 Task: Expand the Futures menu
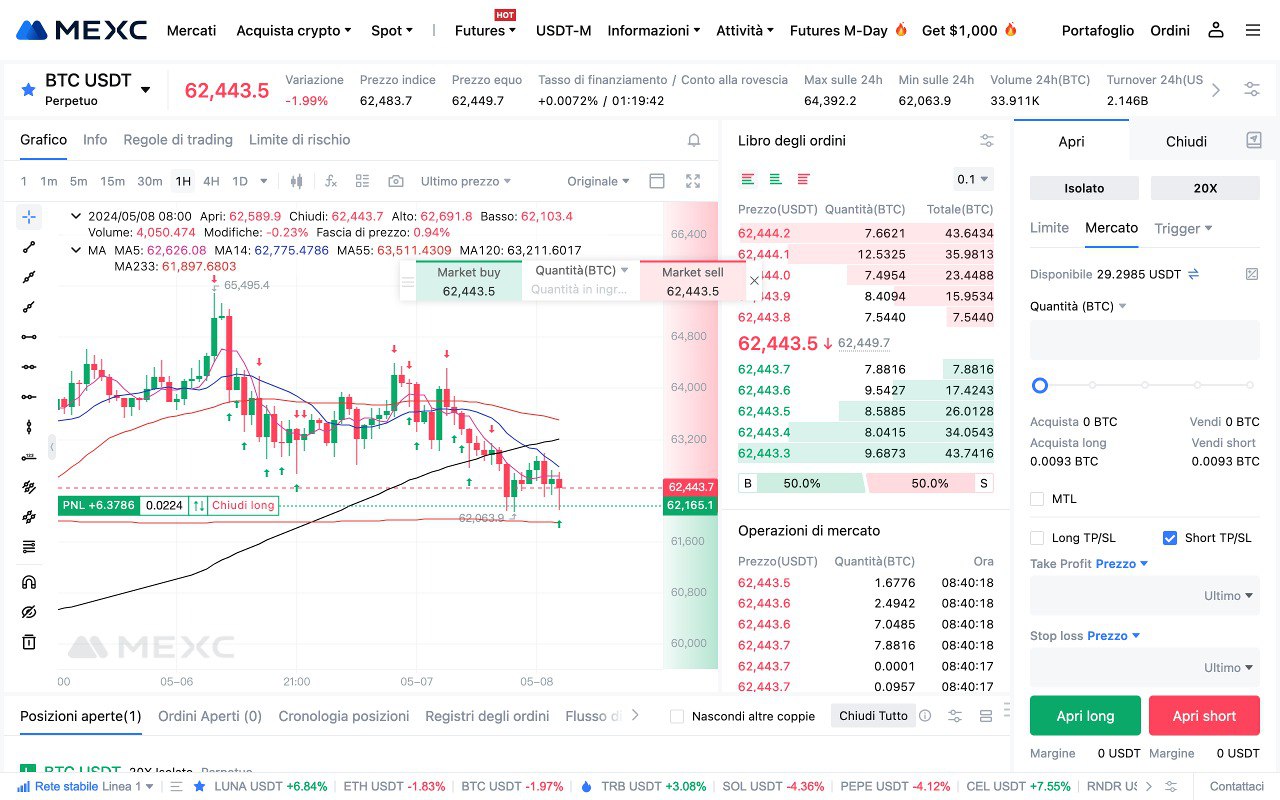(x=485, y=30)
